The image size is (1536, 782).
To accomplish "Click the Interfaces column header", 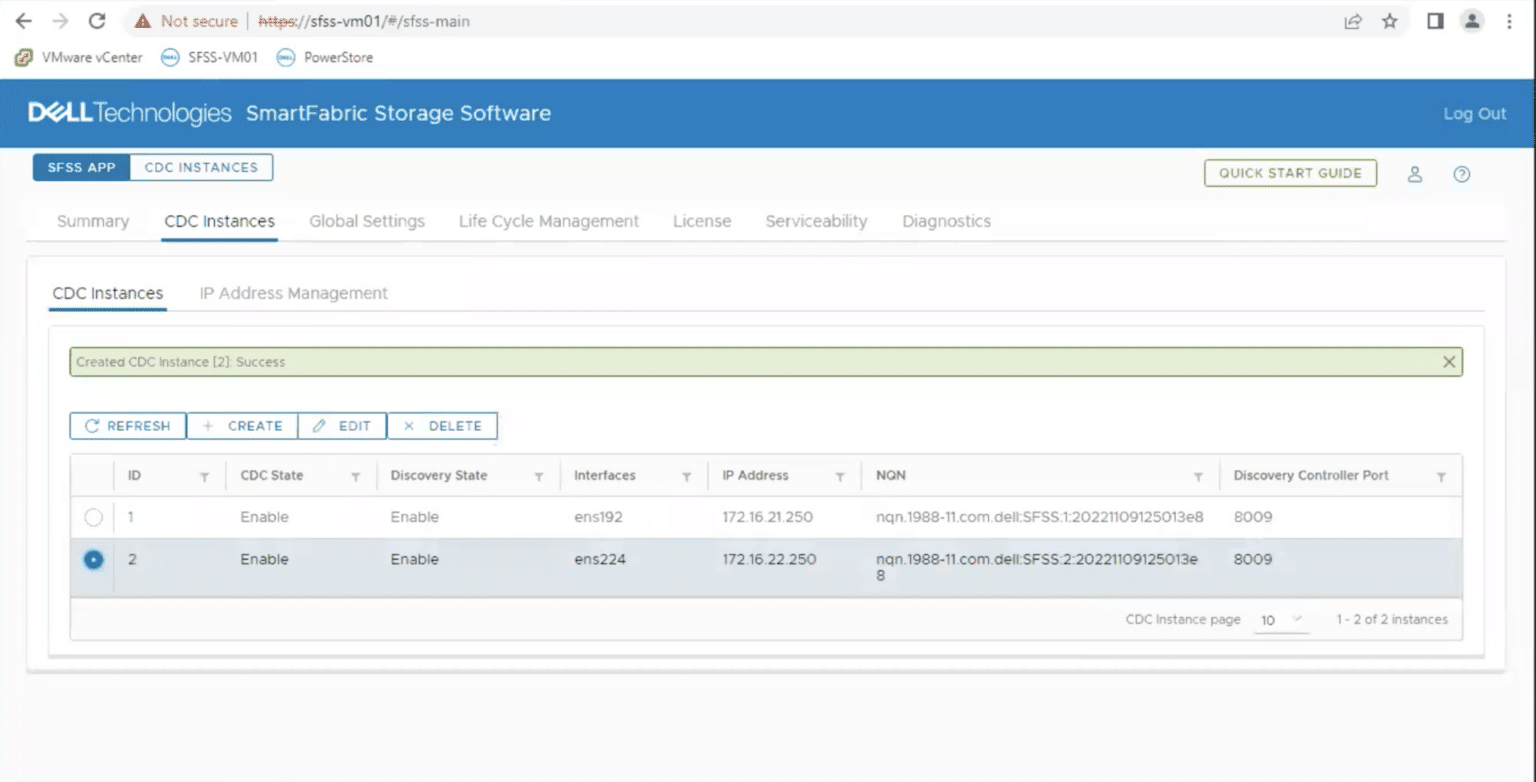I will point(605,476).
